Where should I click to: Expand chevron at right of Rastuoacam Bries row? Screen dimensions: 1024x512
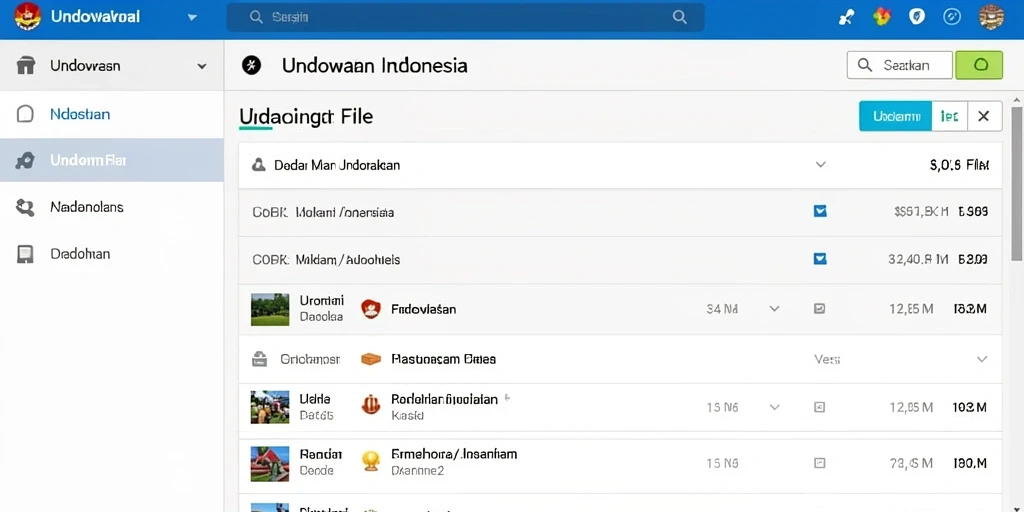(x=982, y=359)
